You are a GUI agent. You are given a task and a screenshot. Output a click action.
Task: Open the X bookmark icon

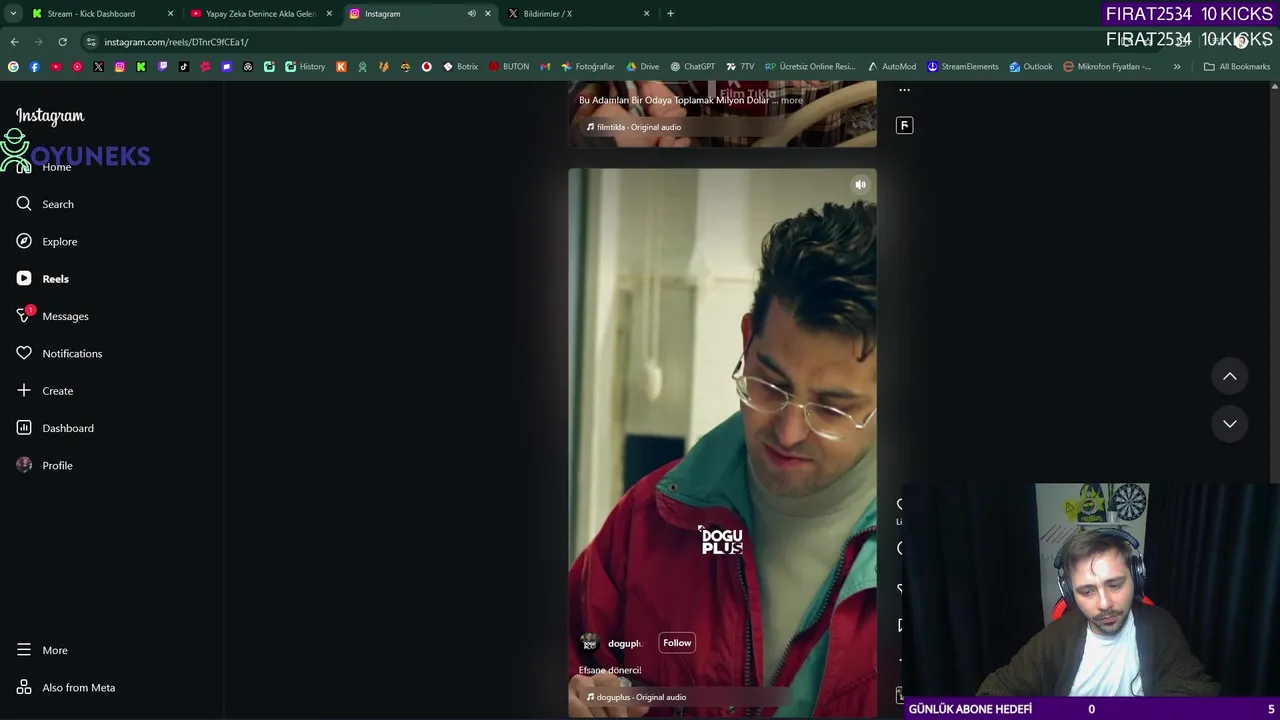tap(98, 67)
